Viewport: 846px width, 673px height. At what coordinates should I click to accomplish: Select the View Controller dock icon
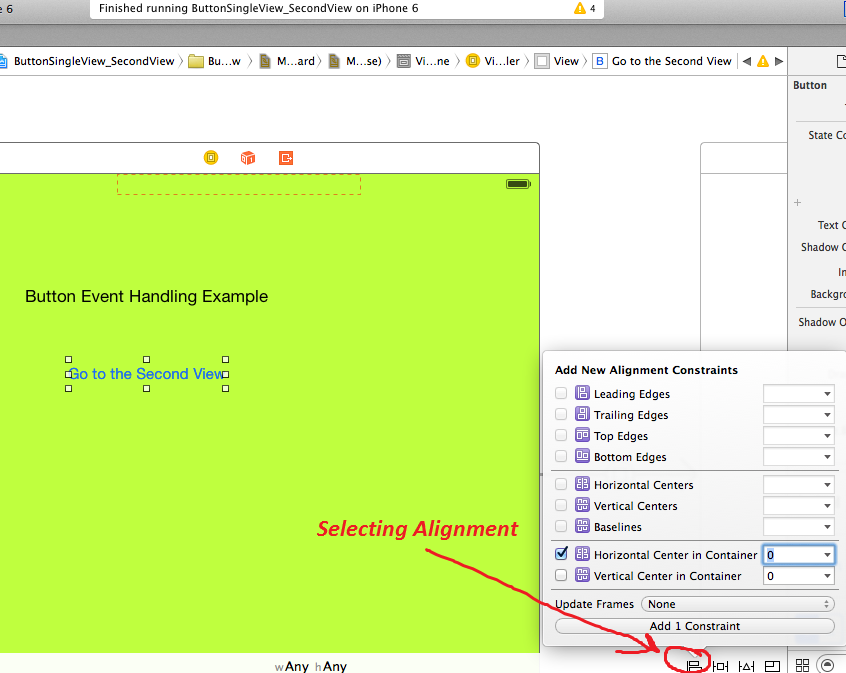point(210,158)
